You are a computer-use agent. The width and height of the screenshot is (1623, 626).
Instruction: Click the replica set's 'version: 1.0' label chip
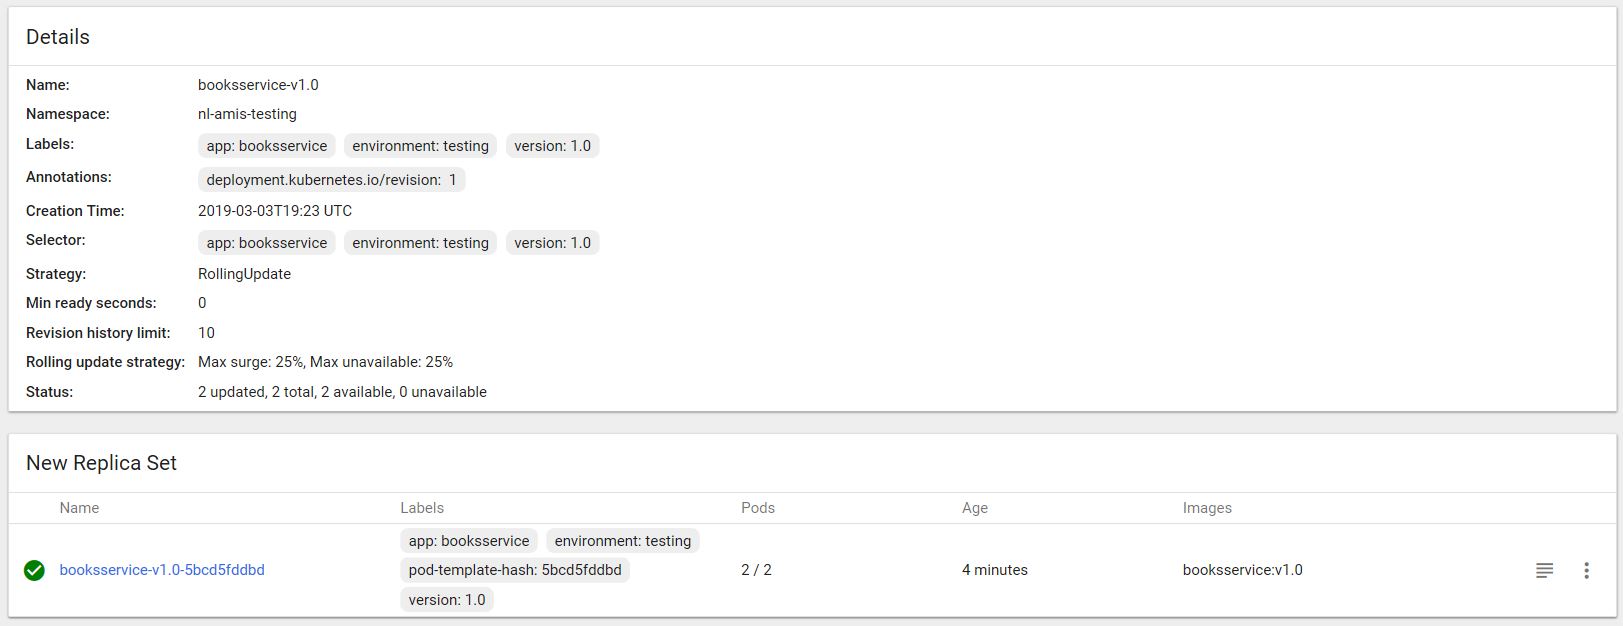point(447,600)
